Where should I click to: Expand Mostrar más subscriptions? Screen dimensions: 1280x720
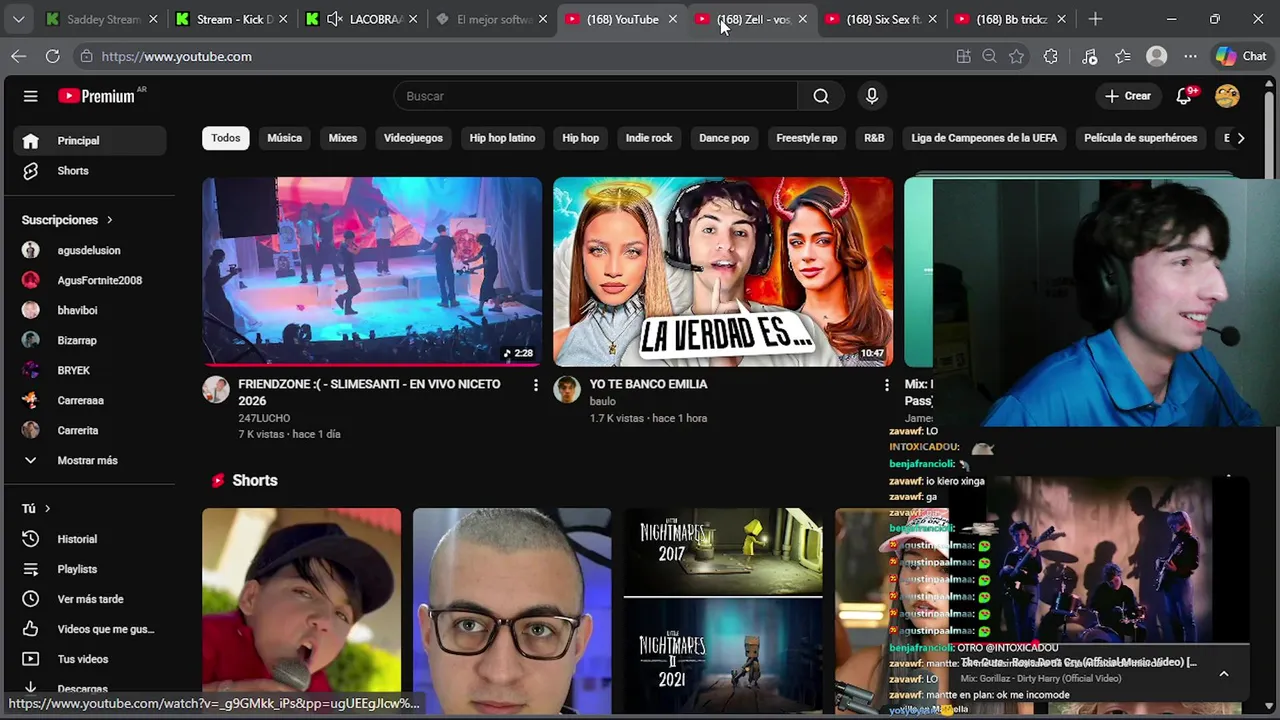click(x=90, y=461)
